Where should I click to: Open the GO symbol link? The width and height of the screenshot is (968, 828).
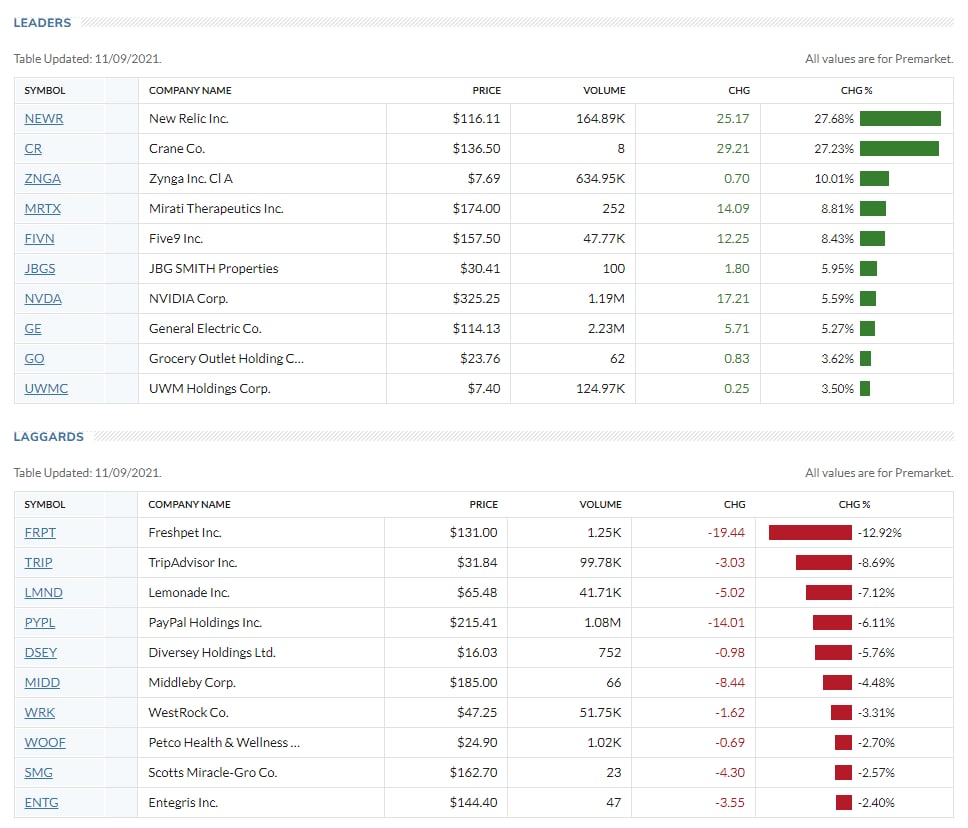point(35,359)
